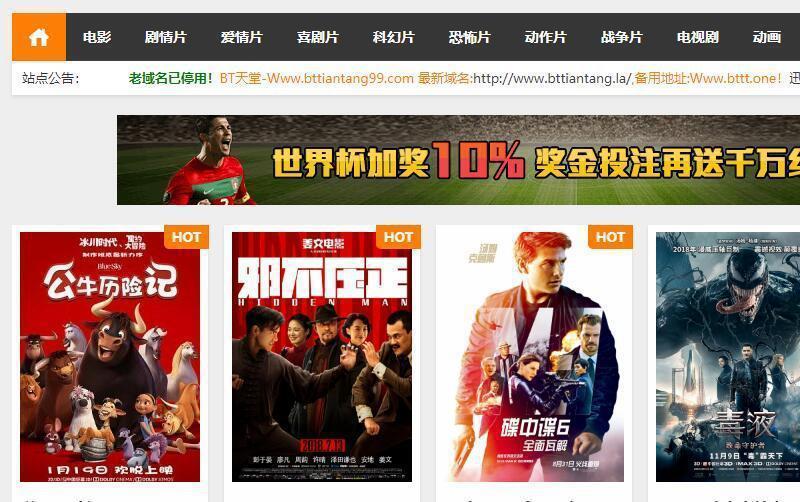Choose the 动作片 category
The height and width of the screenshot is (502, 800).
(x=546, y=37)
